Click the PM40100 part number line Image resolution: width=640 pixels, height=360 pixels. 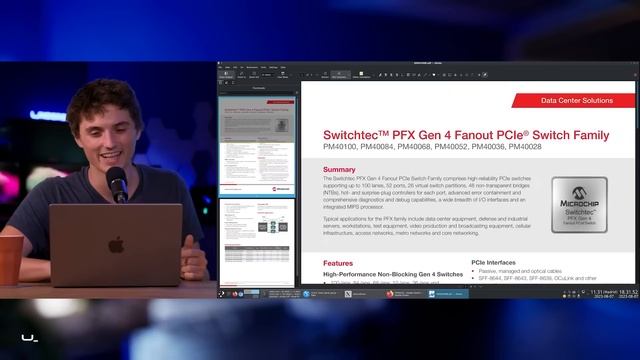tap(432, 147)
